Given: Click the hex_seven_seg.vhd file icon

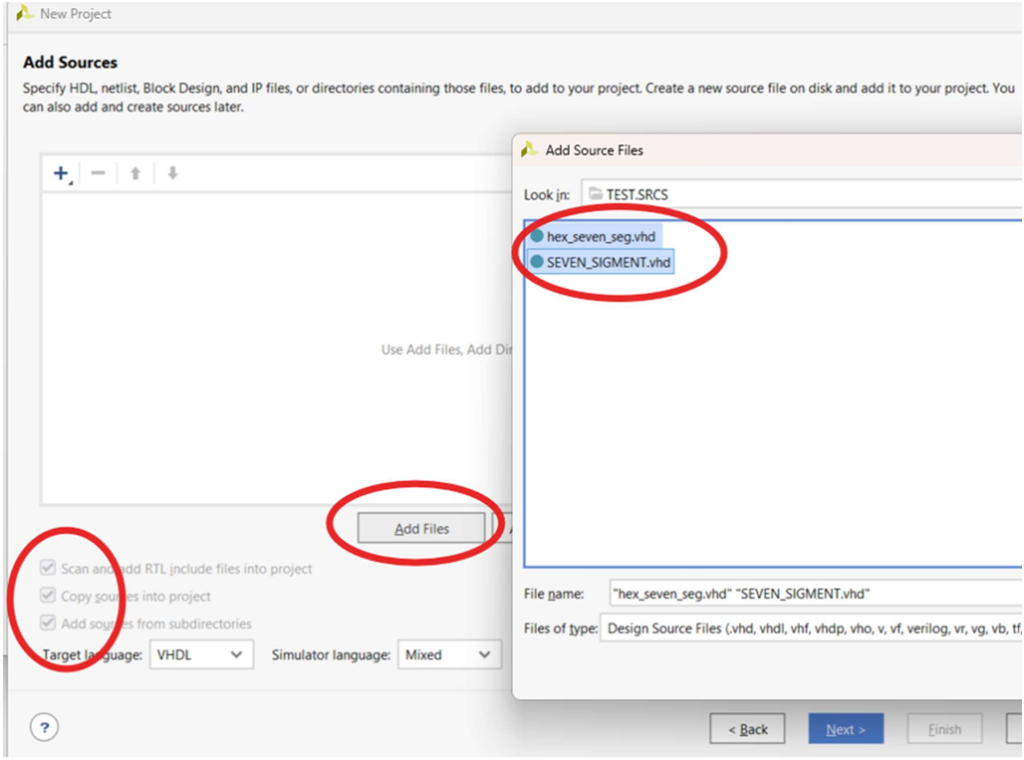Looking at the screenshot, I should 537,236.
